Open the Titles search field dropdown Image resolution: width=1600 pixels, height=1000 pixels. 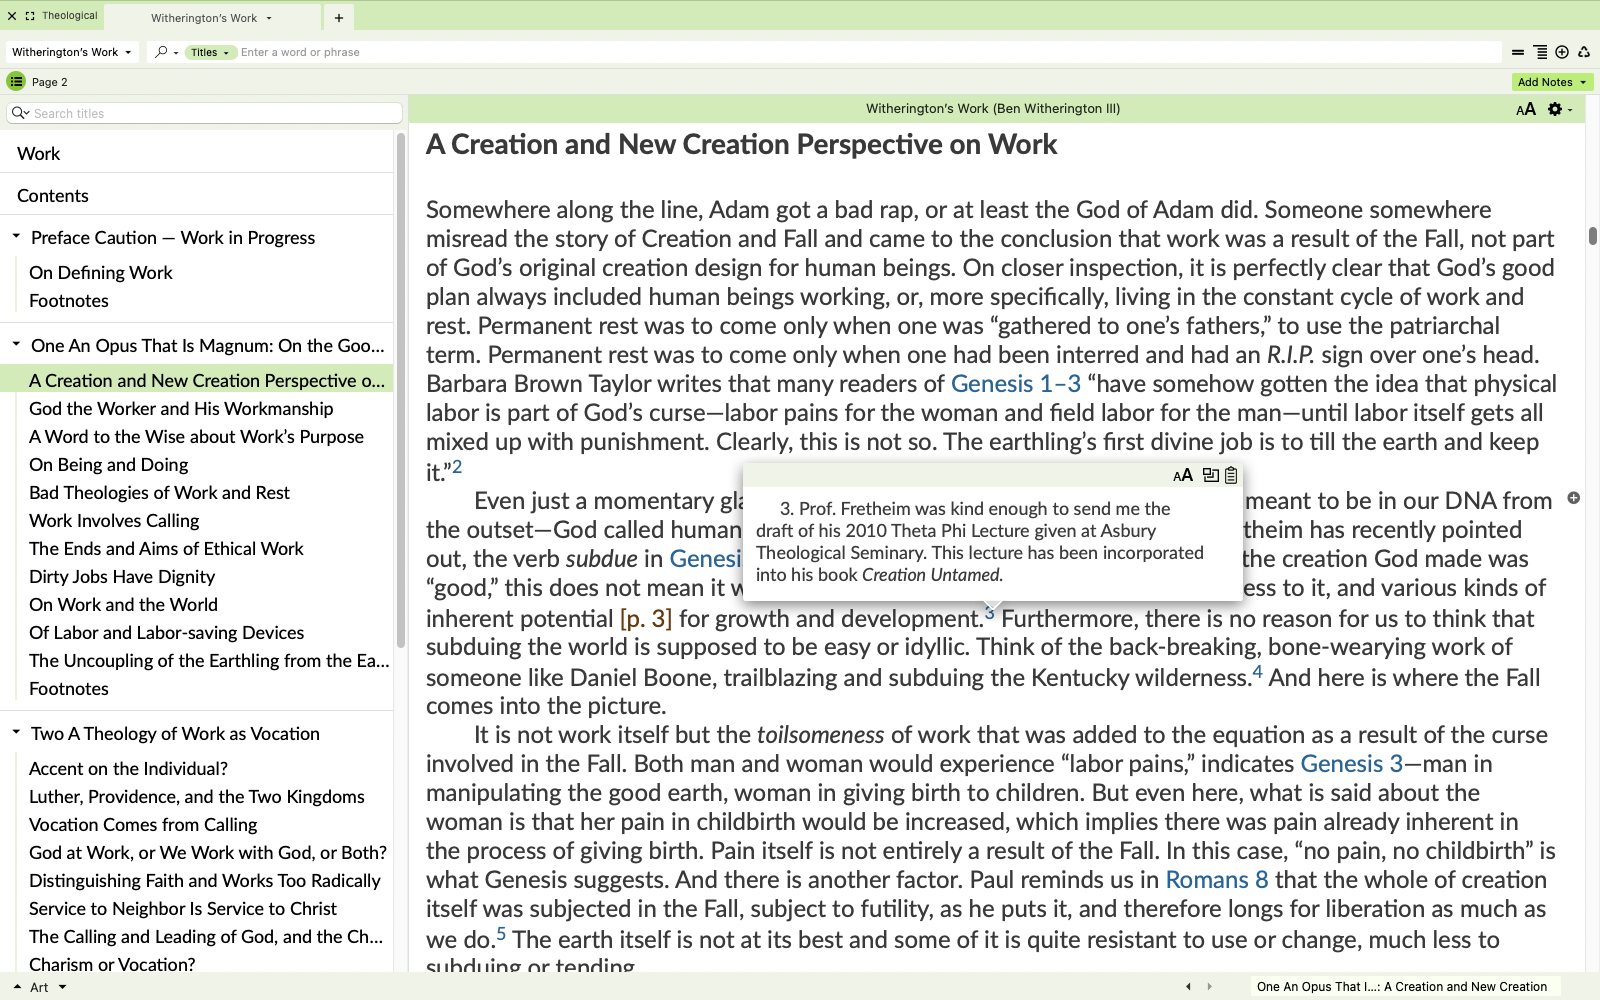[x=210, y=52]
